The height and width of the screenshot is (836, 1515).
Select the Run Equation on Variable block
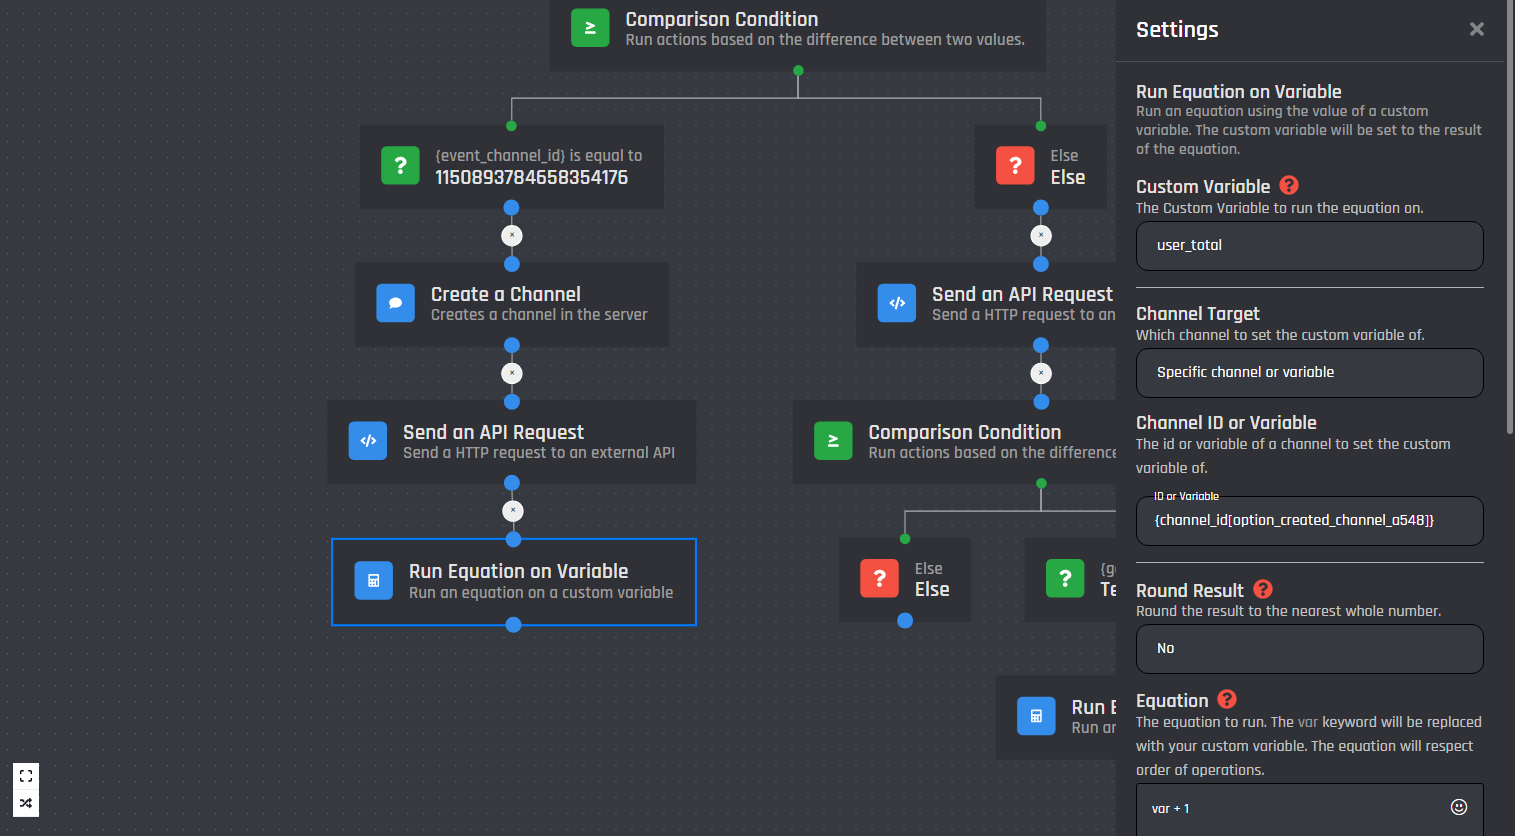(513, 582)
